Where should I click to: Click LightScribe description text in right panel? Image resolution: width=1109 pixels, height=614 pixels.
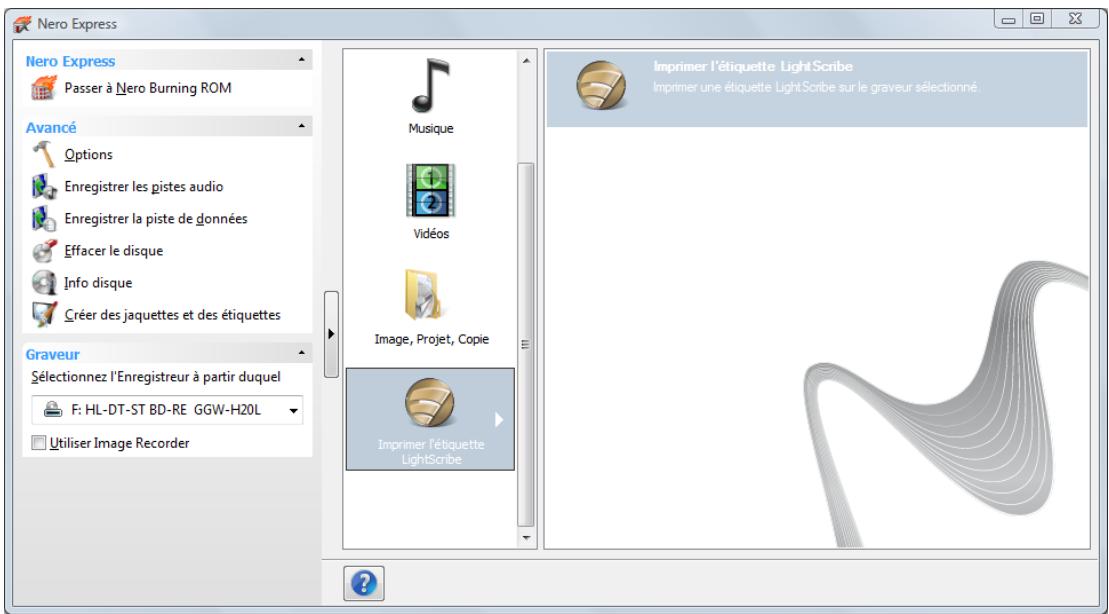(x=815, y=88)
